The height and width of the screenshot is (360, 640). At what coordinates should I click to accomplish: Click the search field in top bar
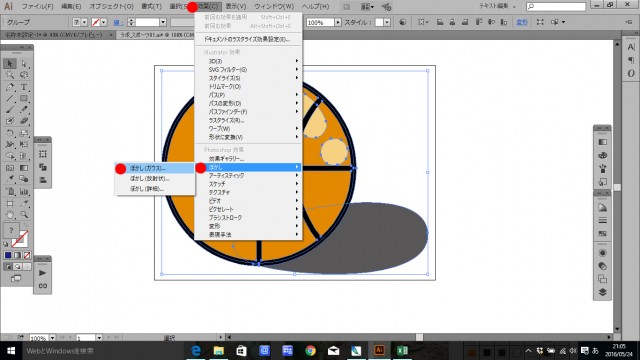pyautogui.click(x=556, y=7)
